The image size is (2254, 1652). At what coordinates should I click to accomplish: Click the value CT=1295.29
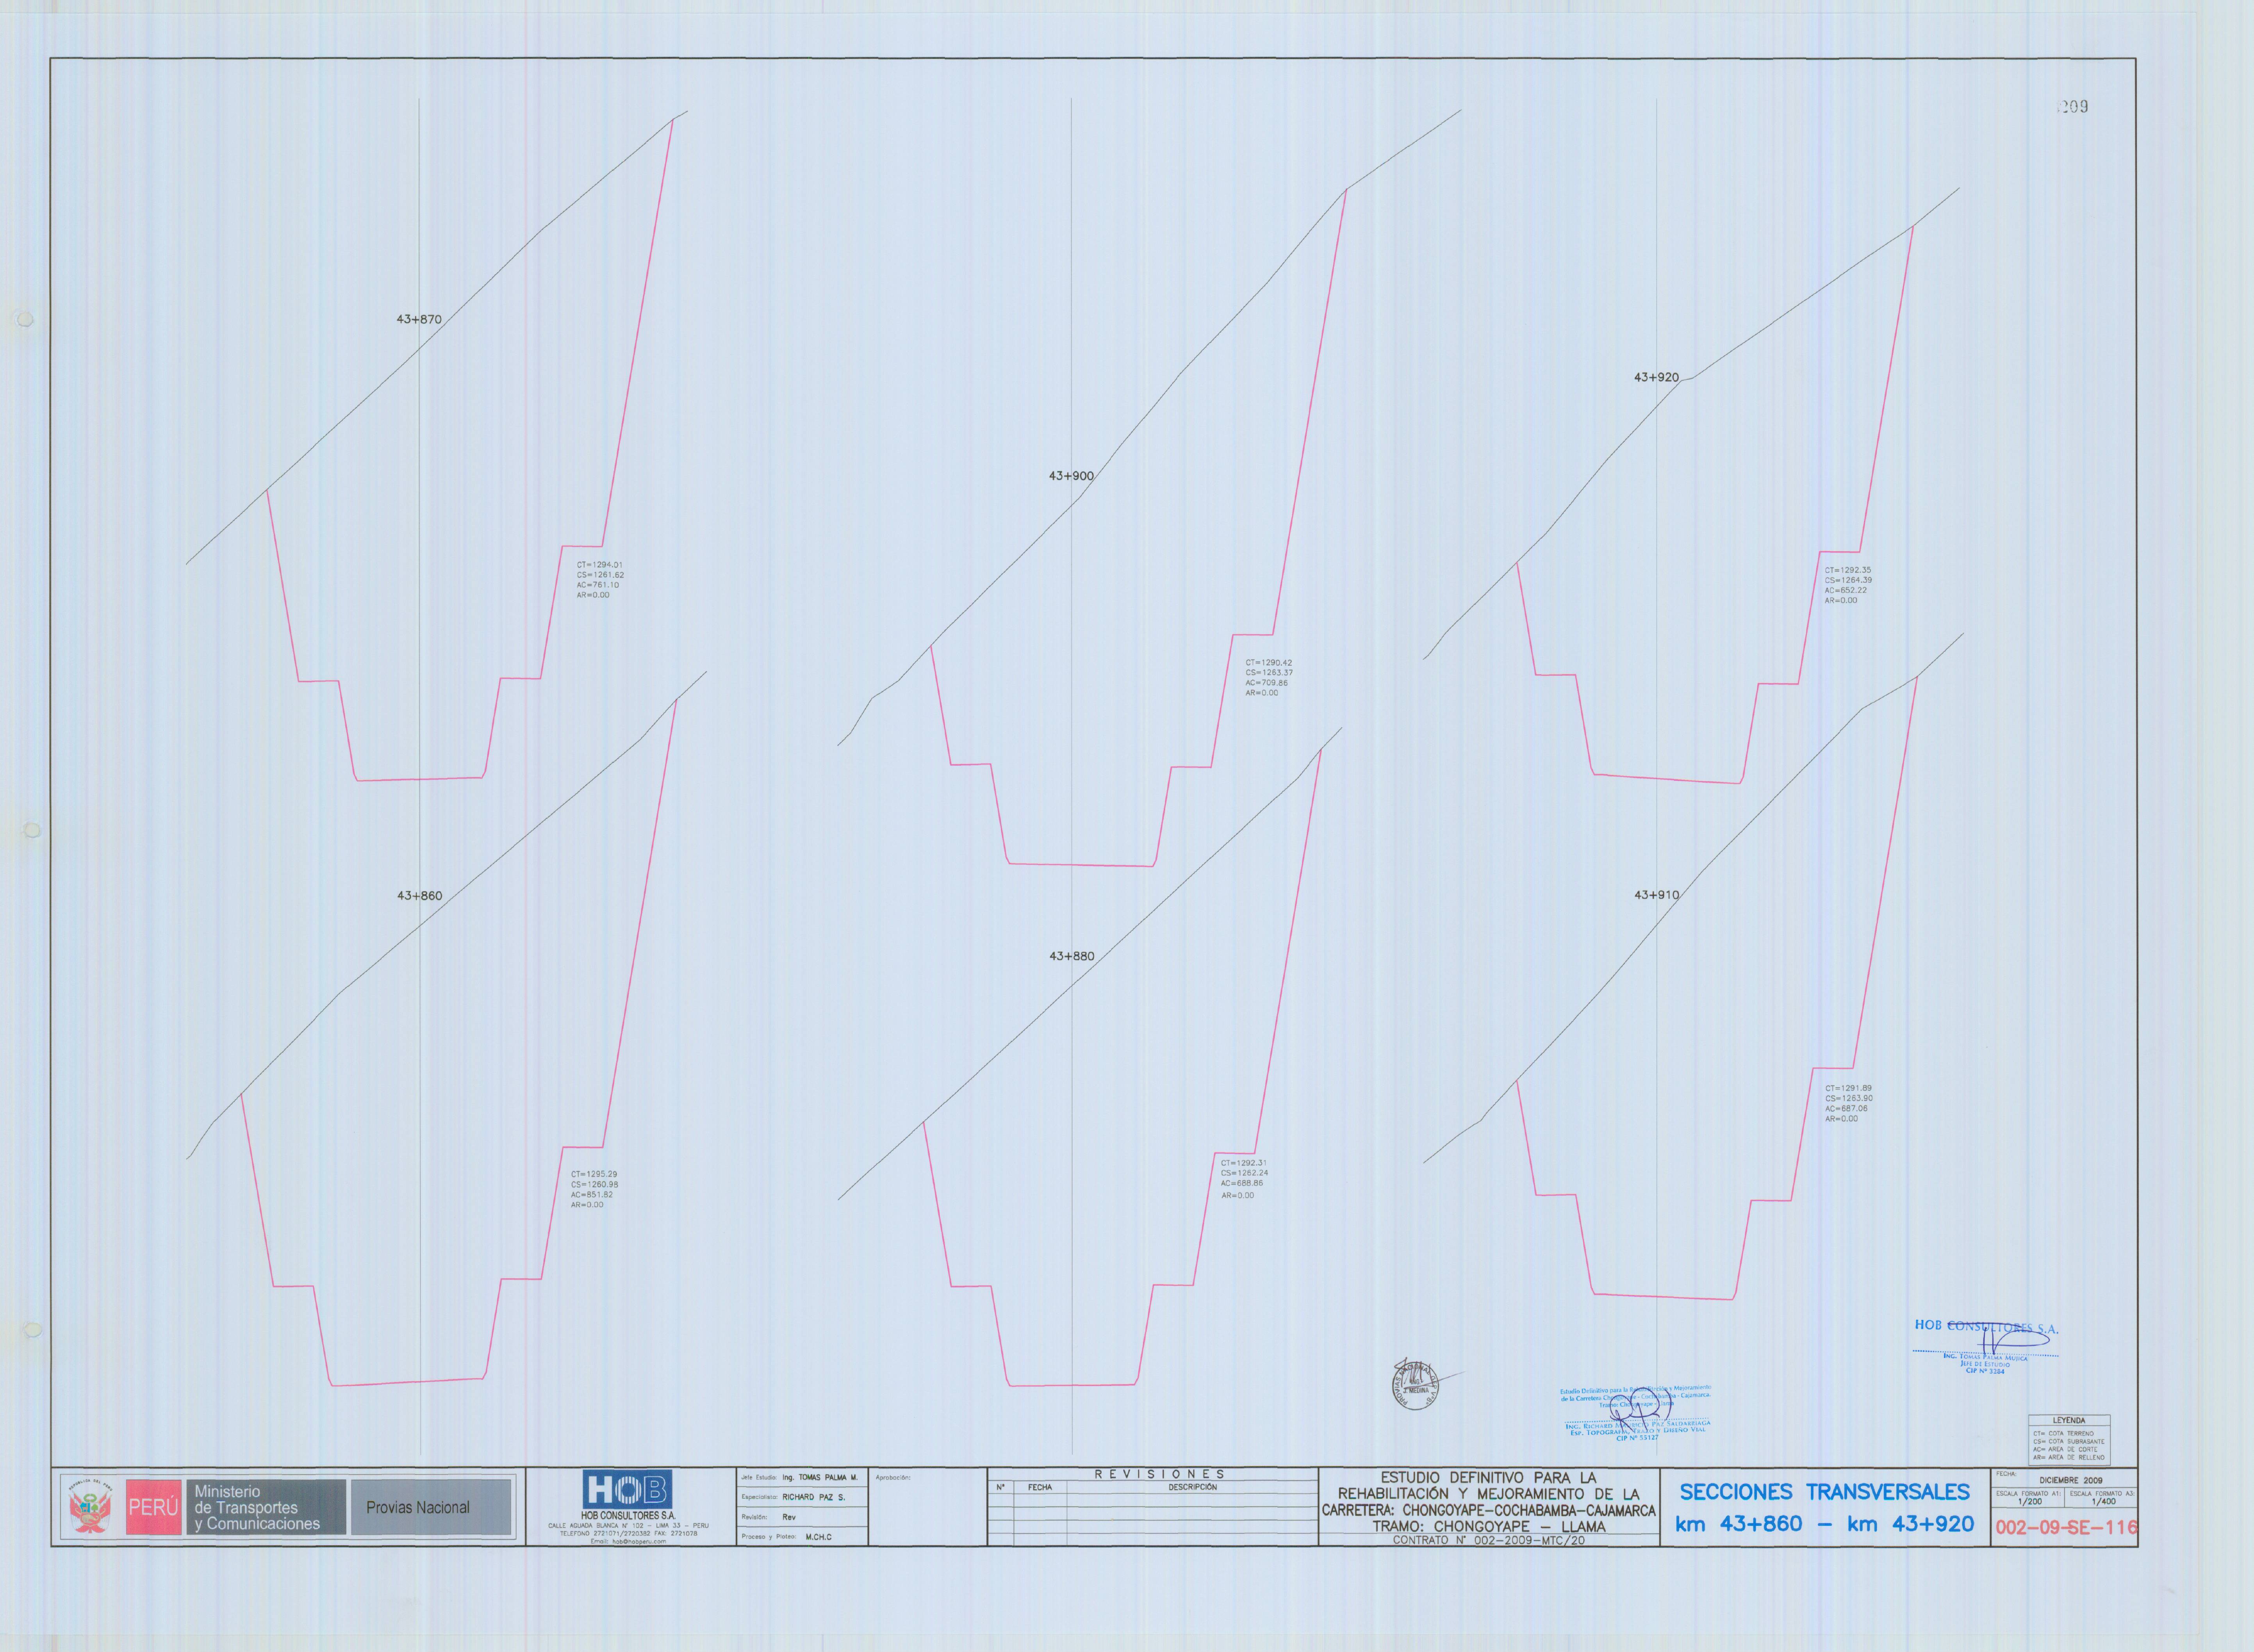594,1174
